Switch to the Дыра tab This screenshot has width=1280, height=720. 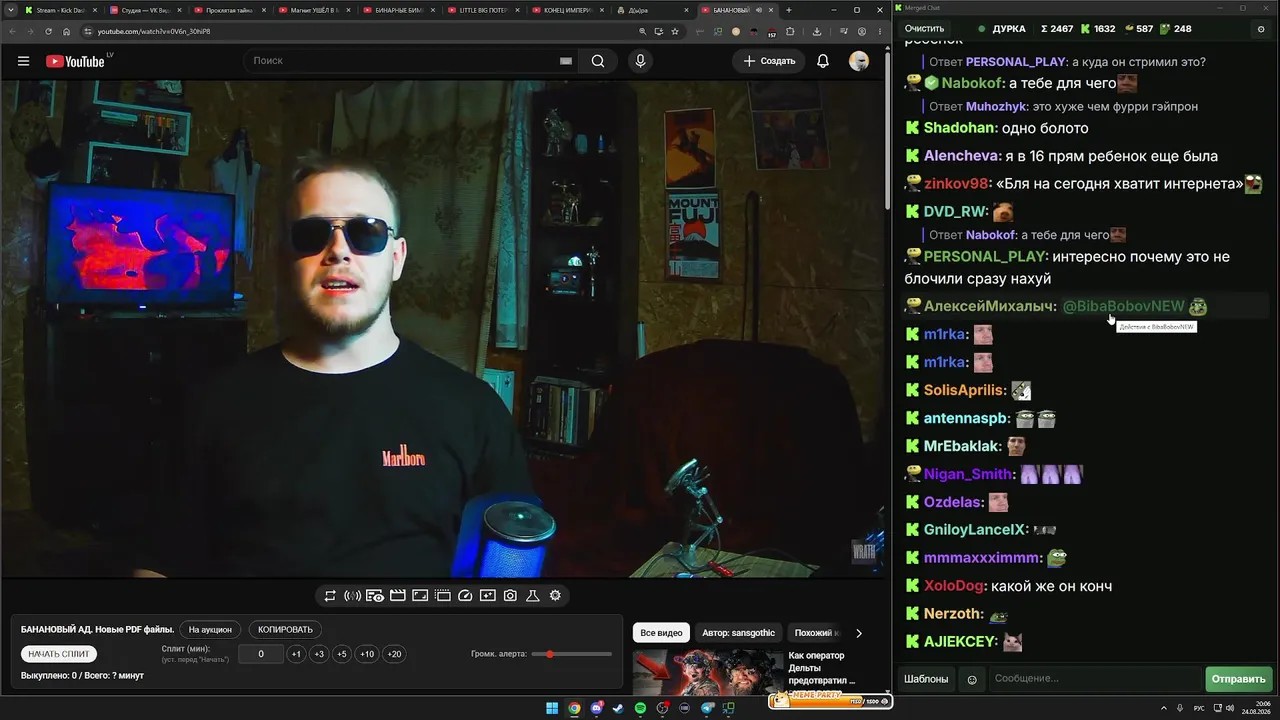(655, 10)
